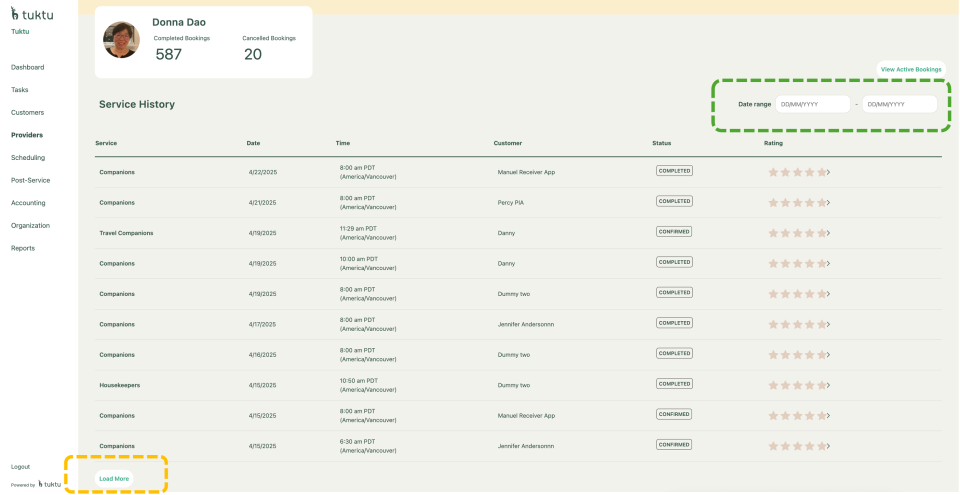The height and width of the screenshot is (495, 960).
Task: Click third rating star in Travel Companions row
Action: coord(797,233)
